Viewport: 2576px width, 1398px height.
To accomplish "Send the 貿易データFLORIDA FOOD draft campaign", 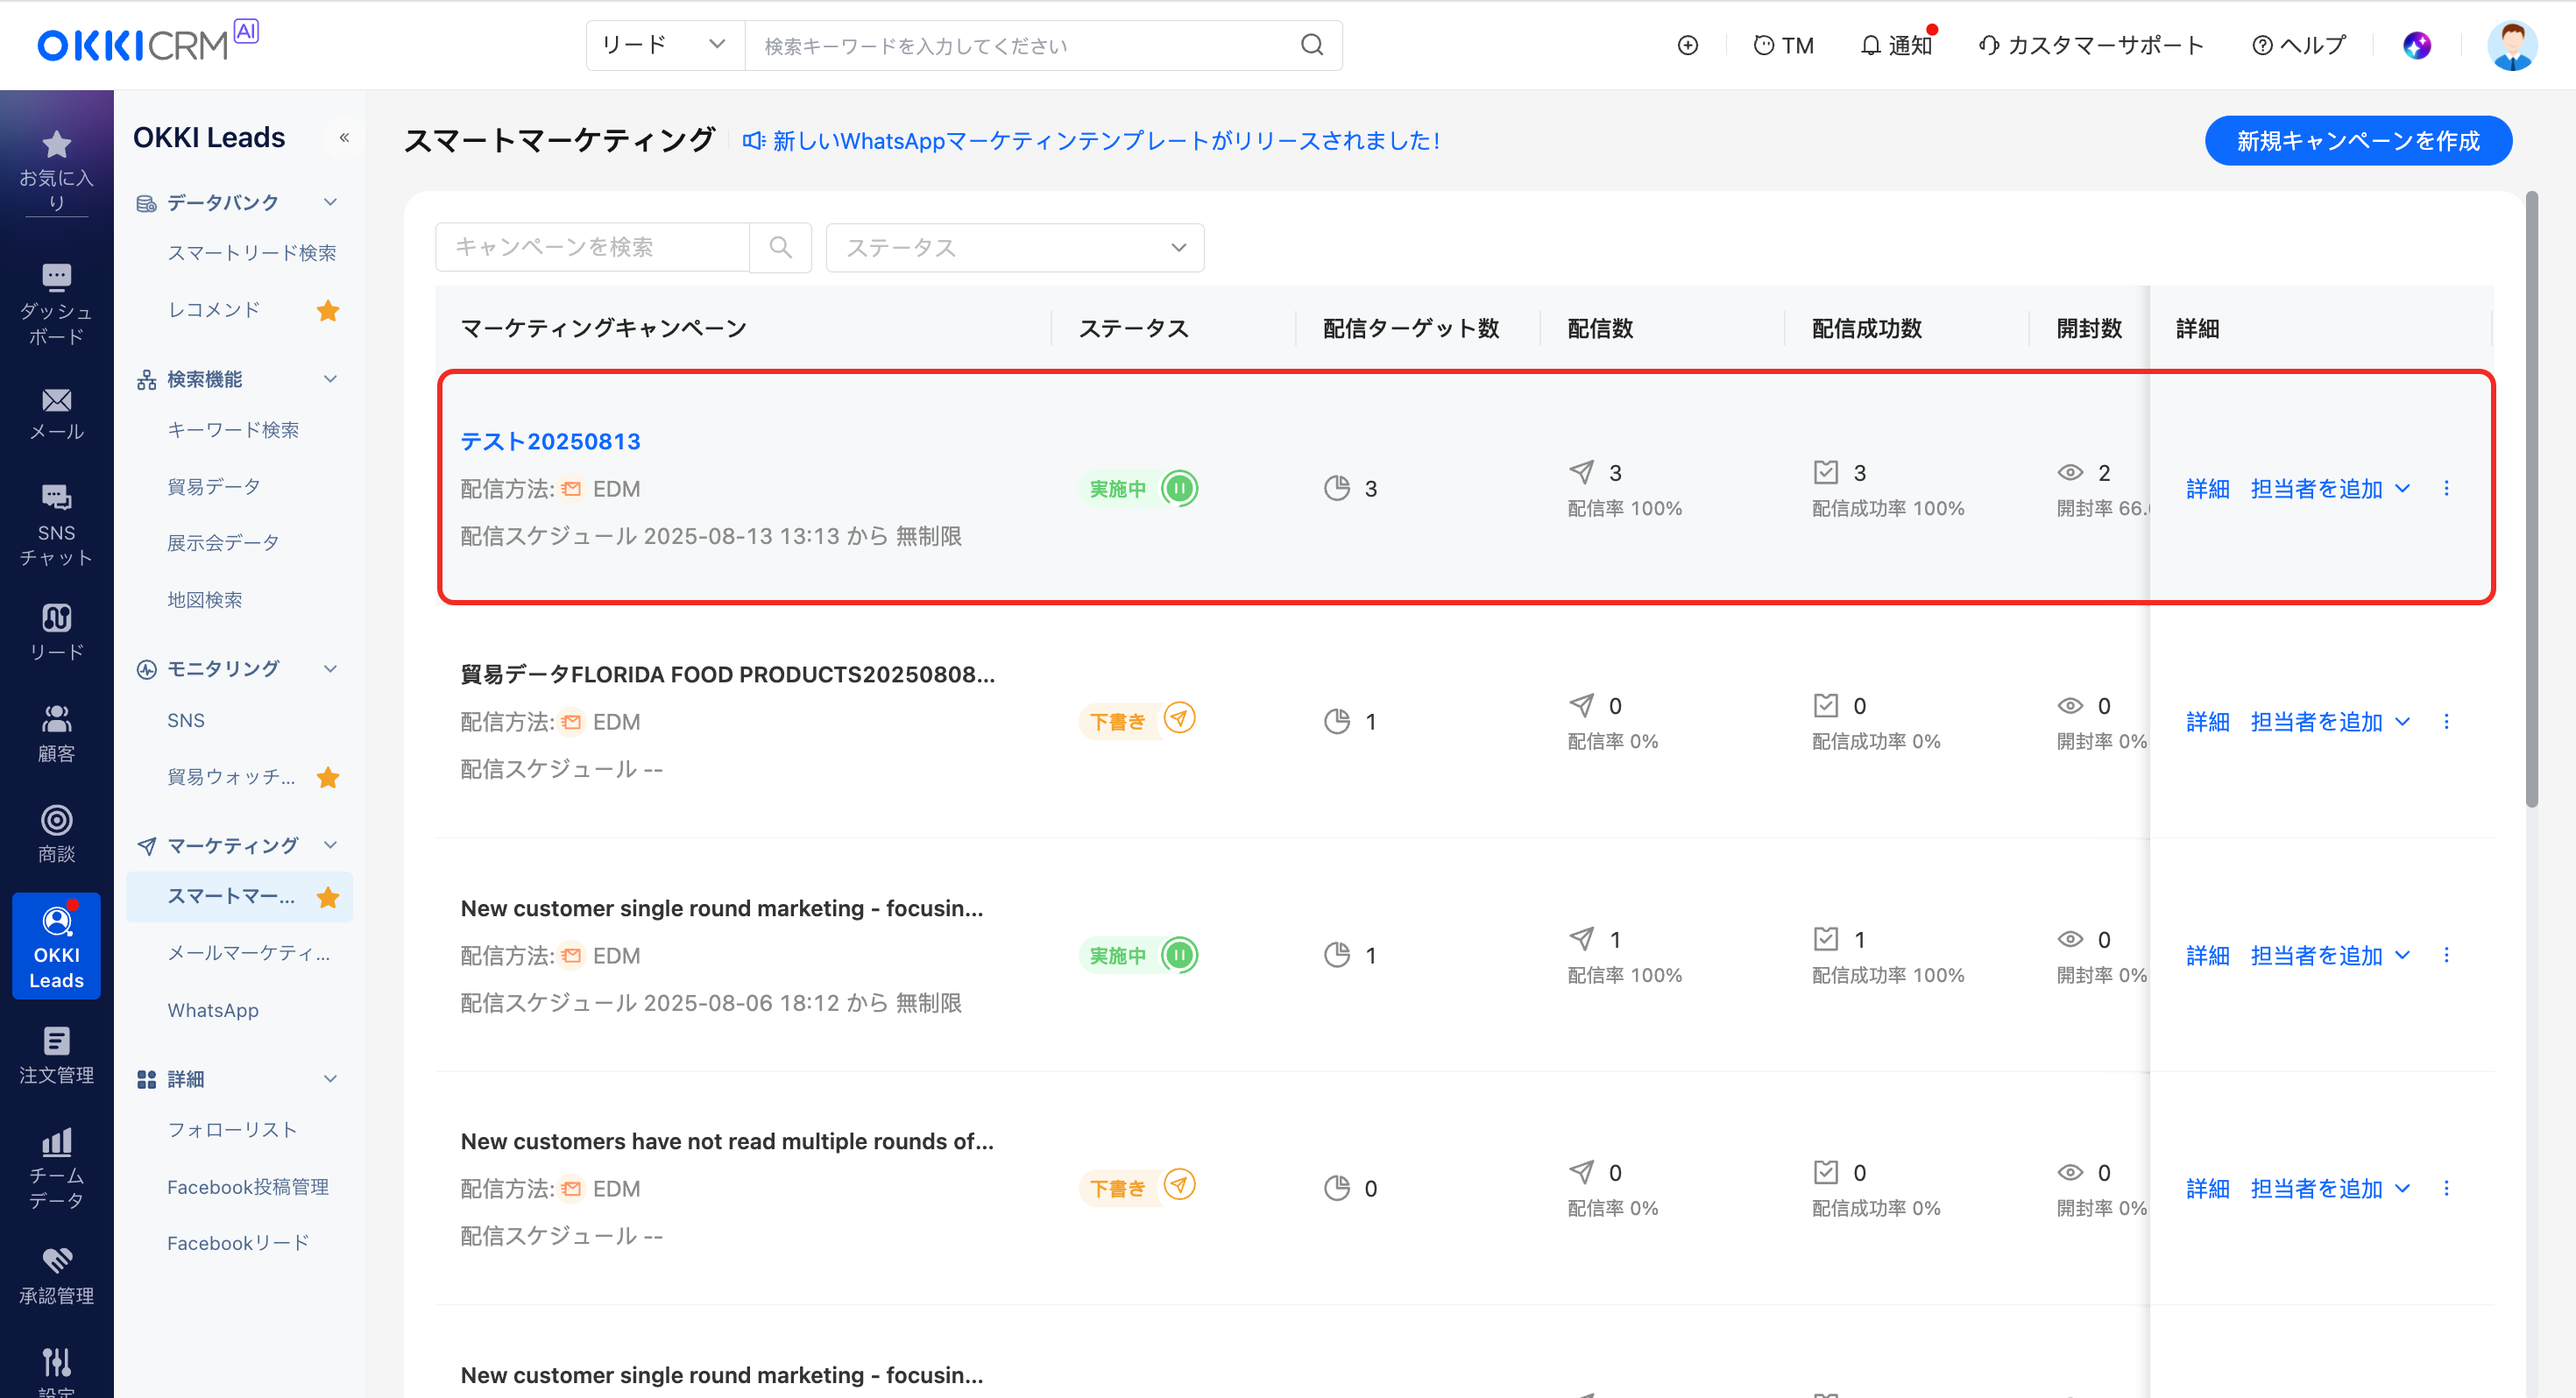I will (1180, 718).
